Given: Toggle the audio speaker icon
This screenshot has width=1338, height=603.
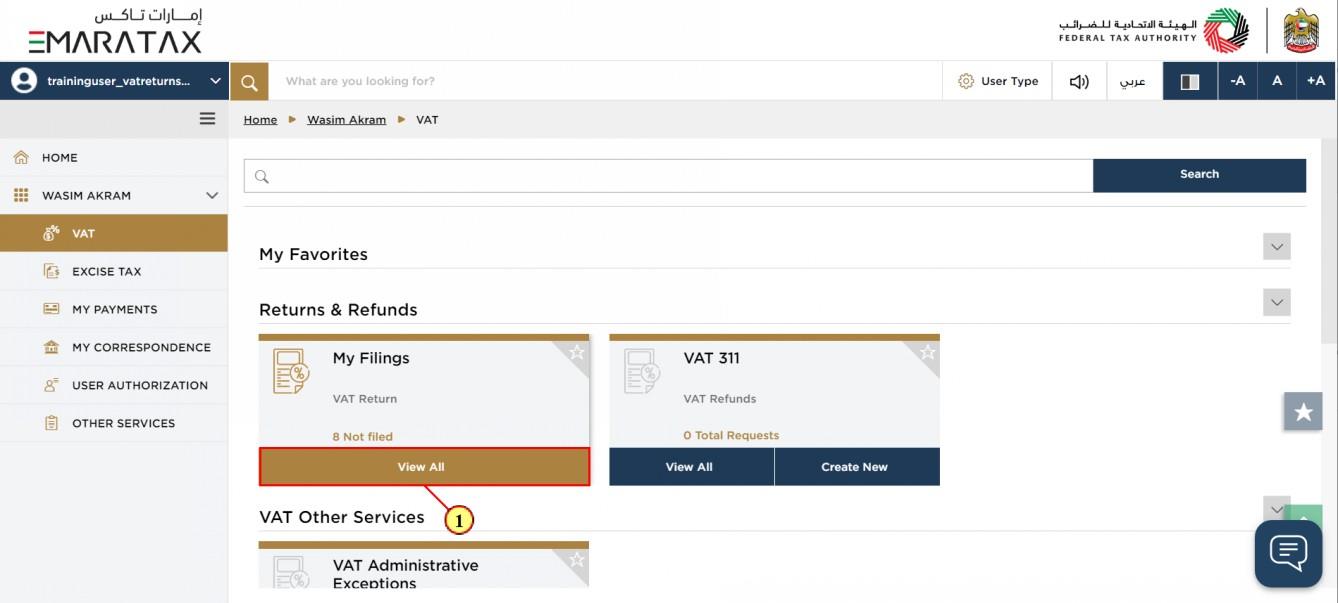Looking at the screenshot, I should click(1079, 81).
